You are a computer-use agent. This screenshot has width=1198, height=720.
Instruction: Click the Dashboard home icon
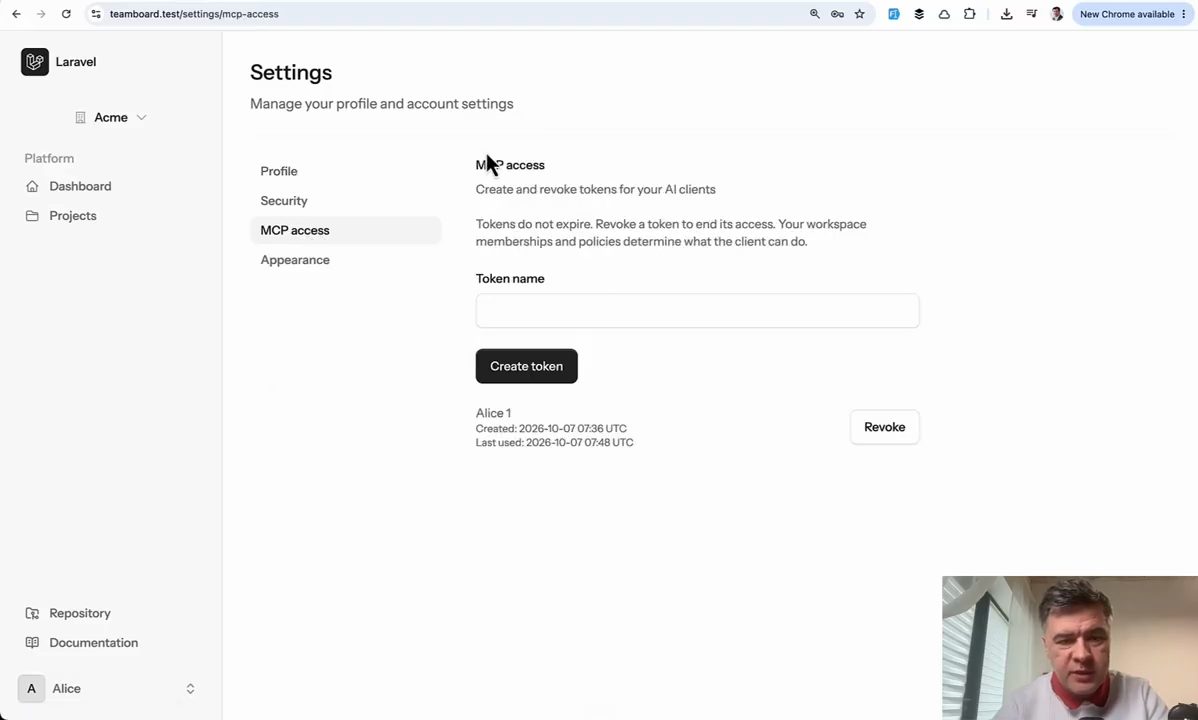(32, 186)
